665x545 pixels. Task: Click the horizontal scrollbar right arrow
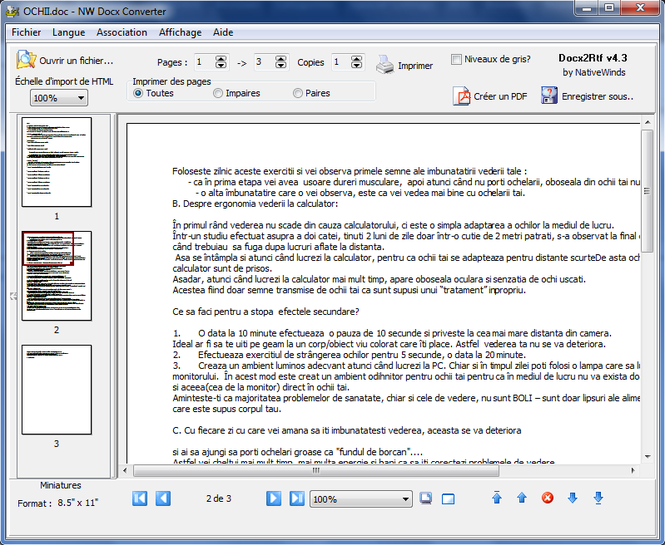tap(633, 470)
